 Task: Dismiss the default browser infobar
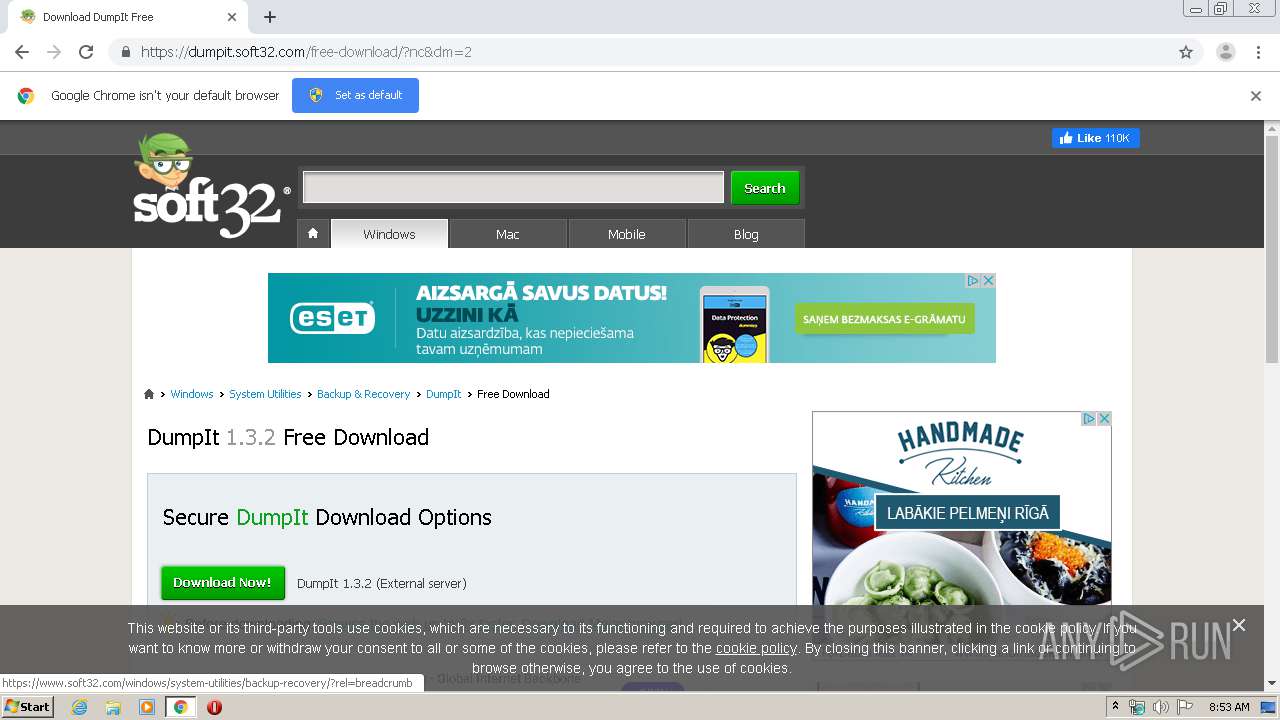click(x=1256, y=96)
